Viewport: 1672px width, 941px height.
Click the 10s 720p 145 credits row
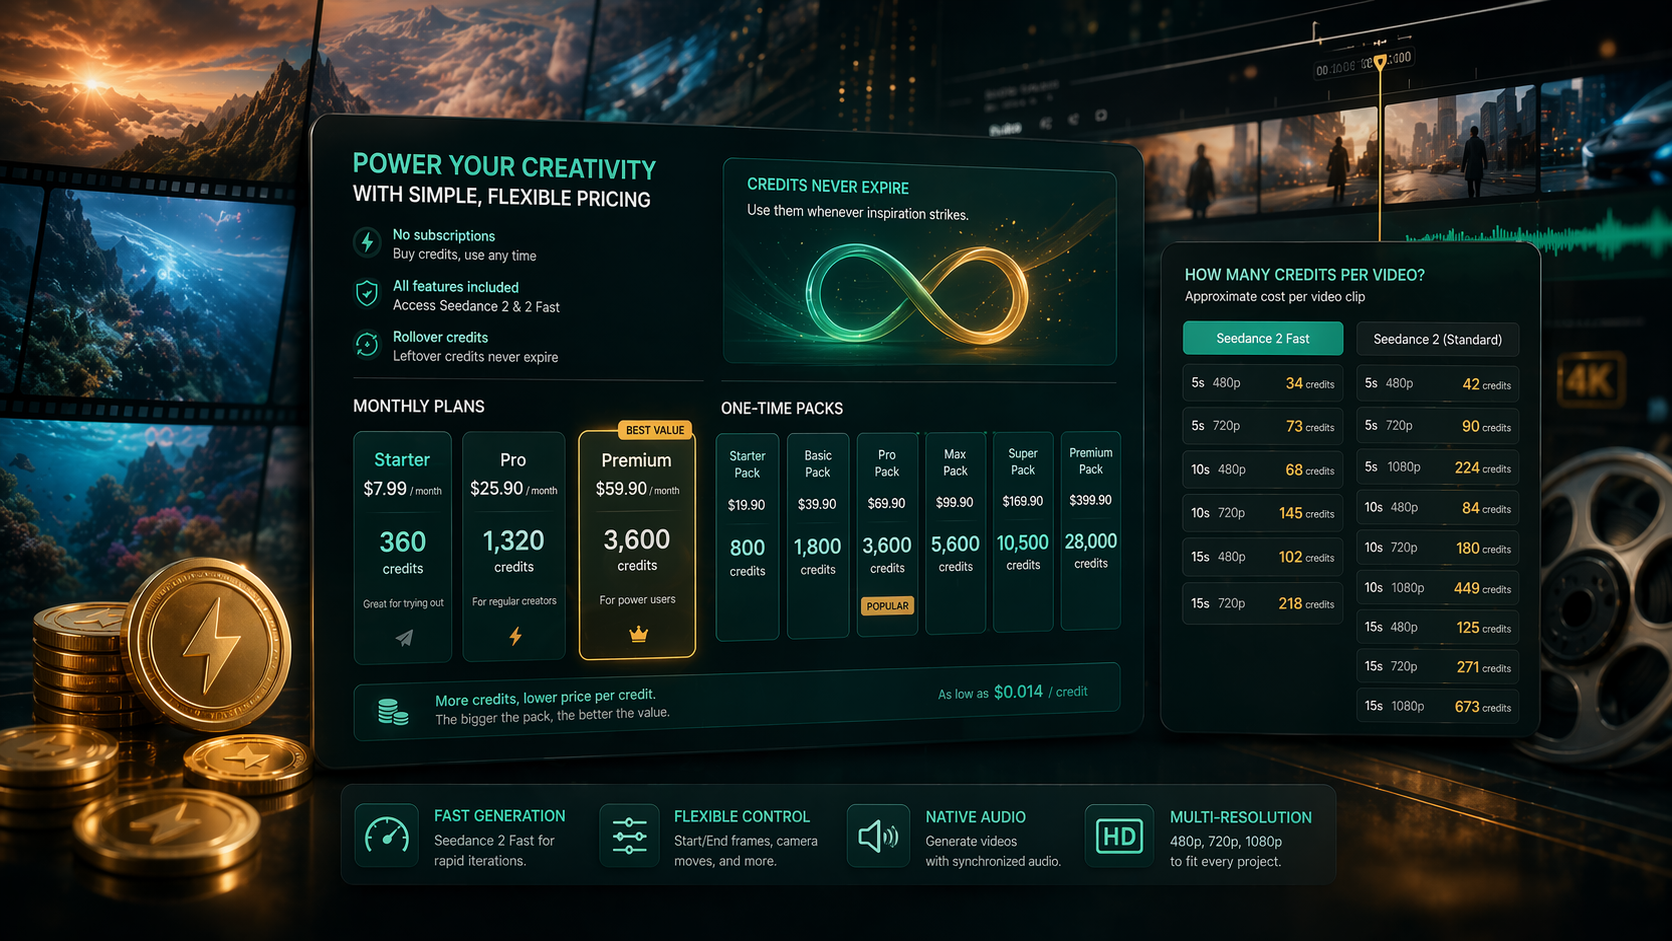coord(1263,513)
